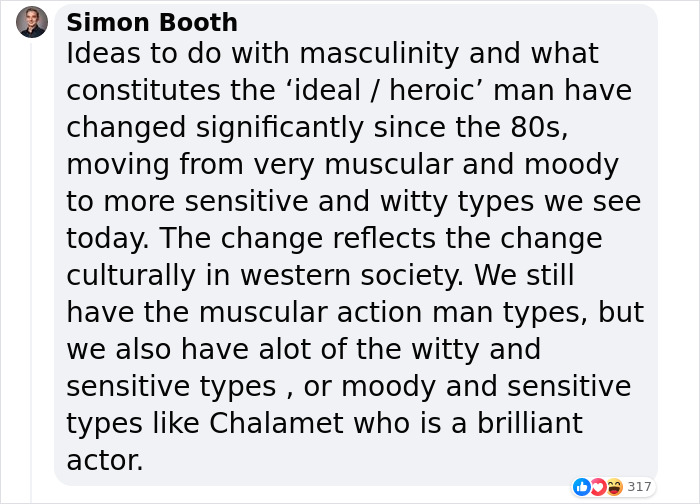
Task: Click the word 'brilliant' in the comment
Action: (x=530, y=423)
